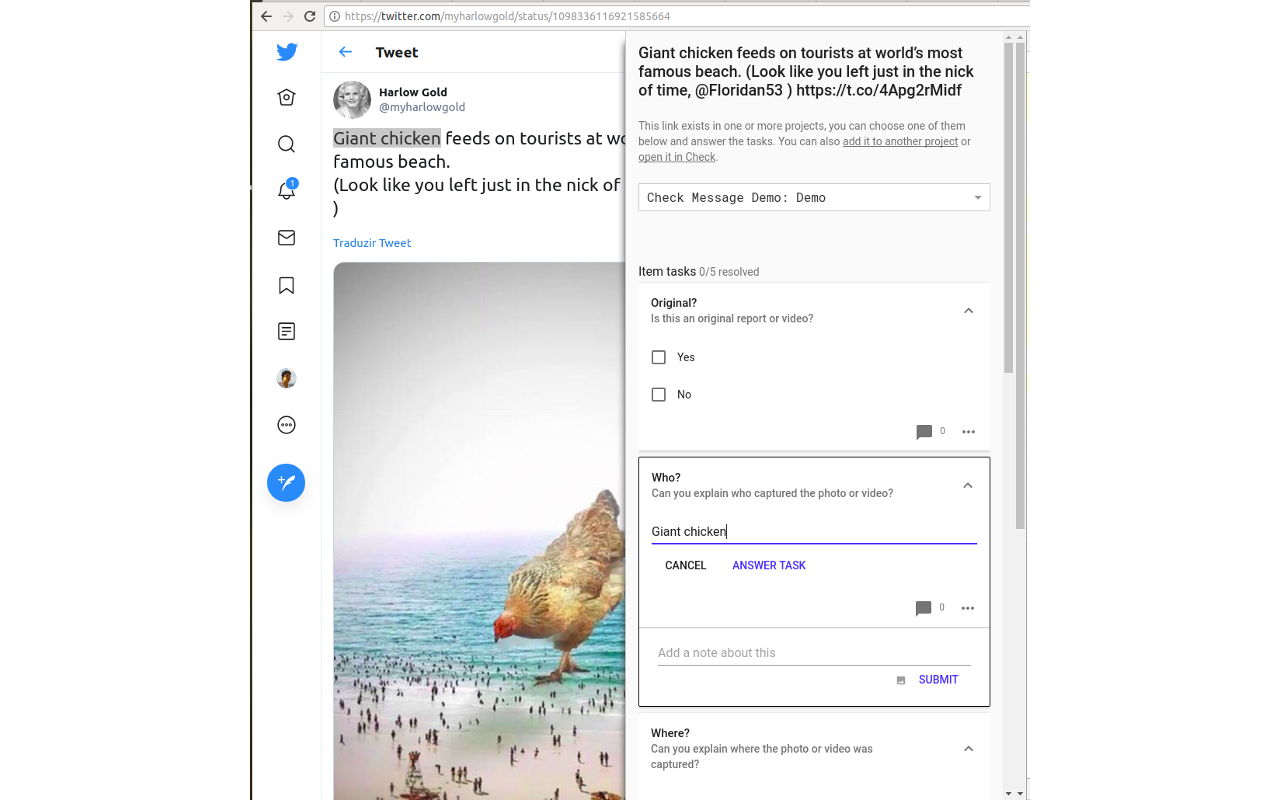Screen dimensions: 1280x800
Task: Click the 'add it to another project' link
Action: coord(900,142)
